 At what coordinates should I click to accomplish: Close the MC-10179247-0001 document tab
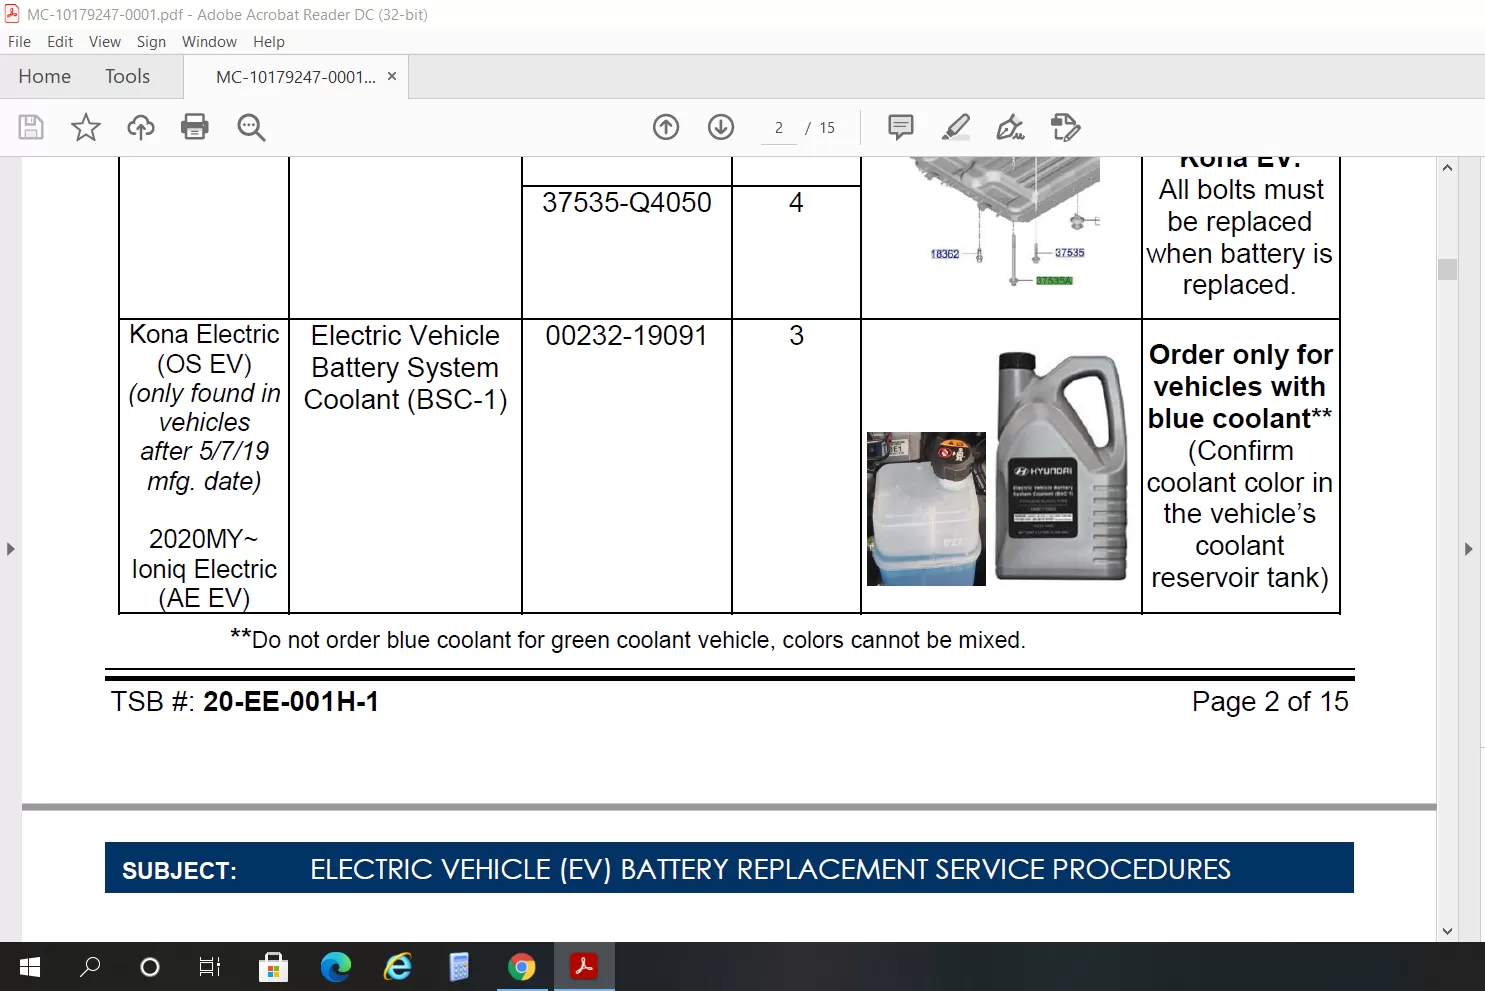pyautogui.click(x=392, y=76)
